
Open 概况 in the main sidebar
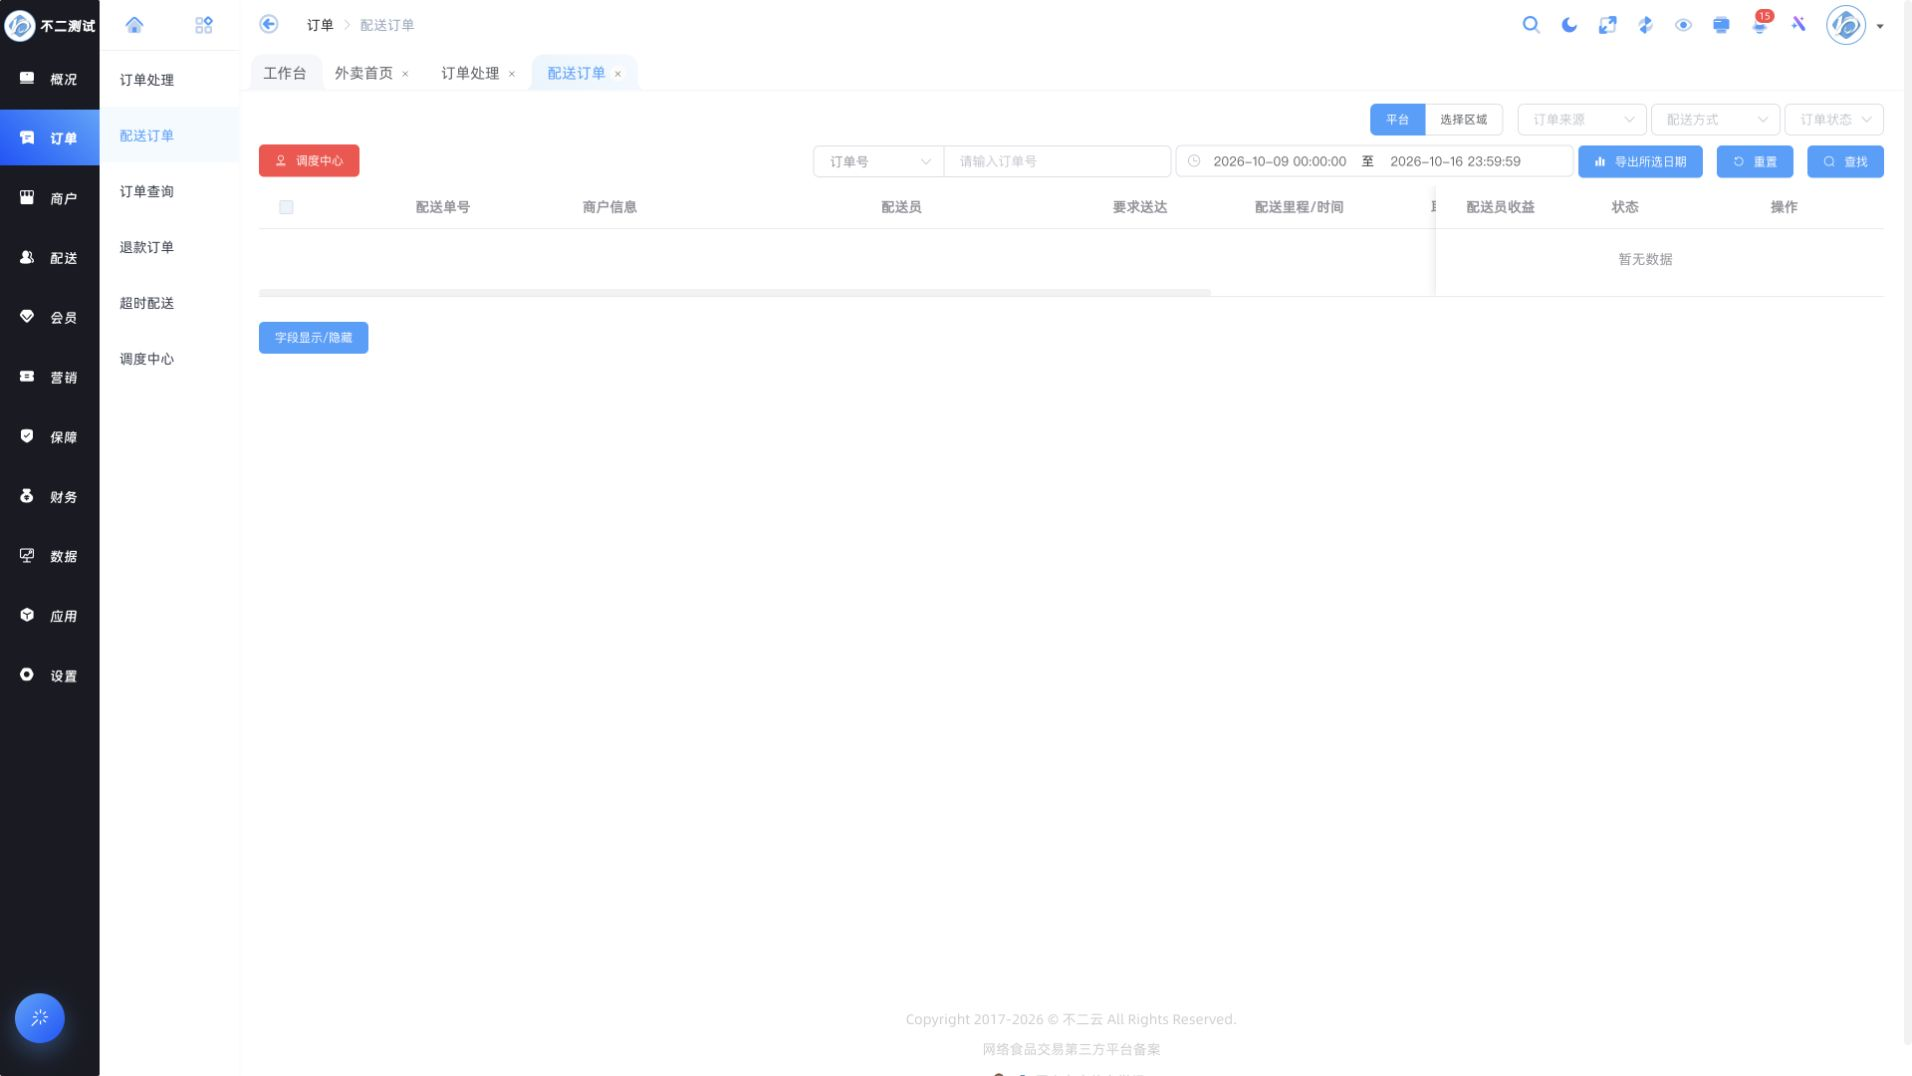coord(49,79)
